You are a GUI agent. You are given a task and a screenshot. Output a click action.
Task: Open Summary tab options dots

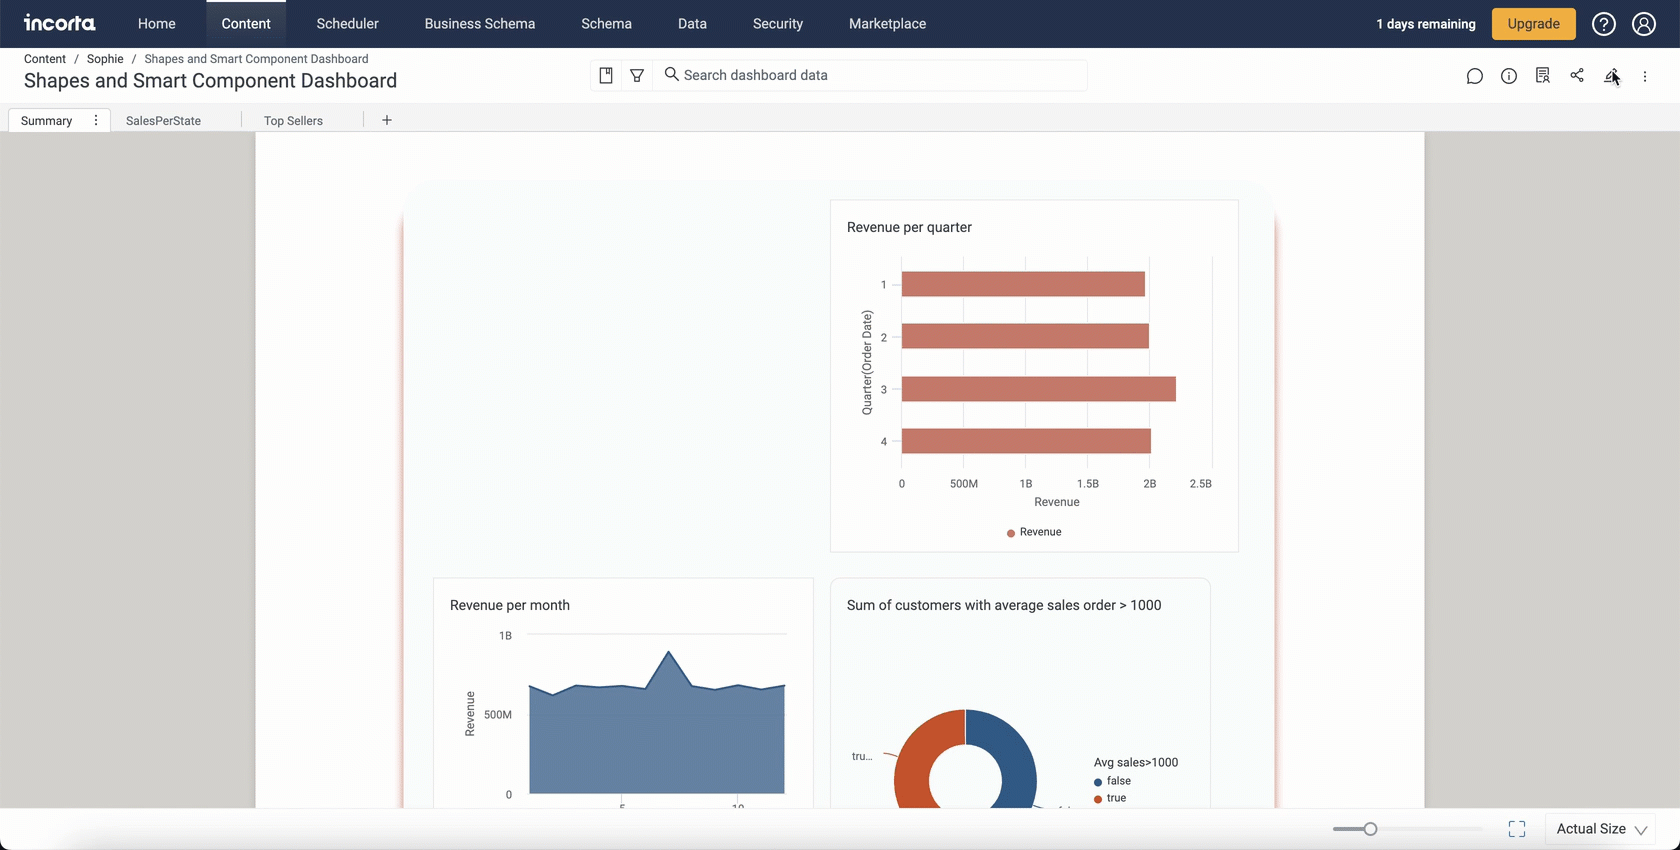pos(96,120)
